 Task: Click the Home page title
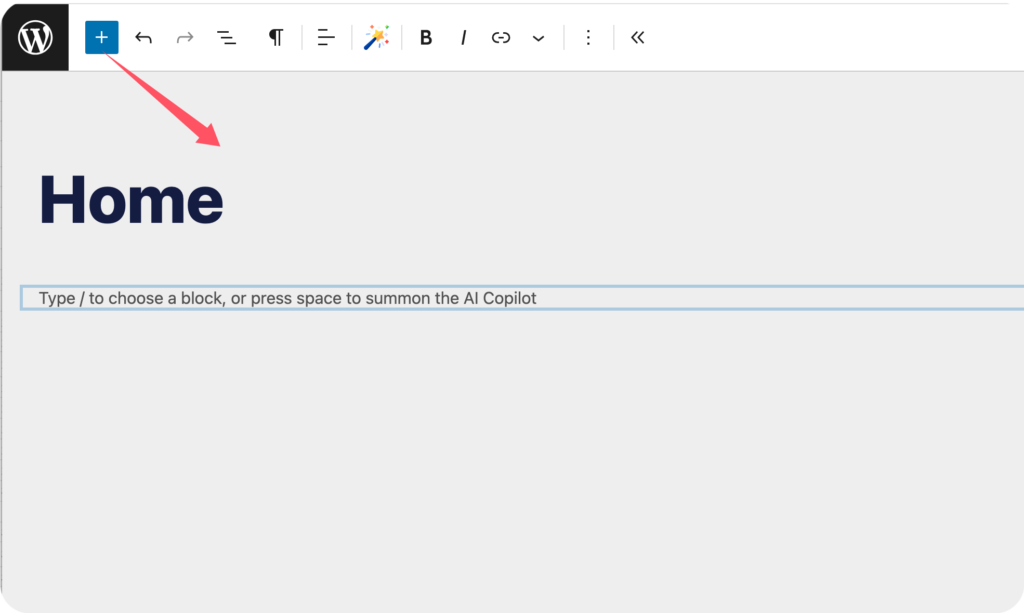(x=131, y=199)
